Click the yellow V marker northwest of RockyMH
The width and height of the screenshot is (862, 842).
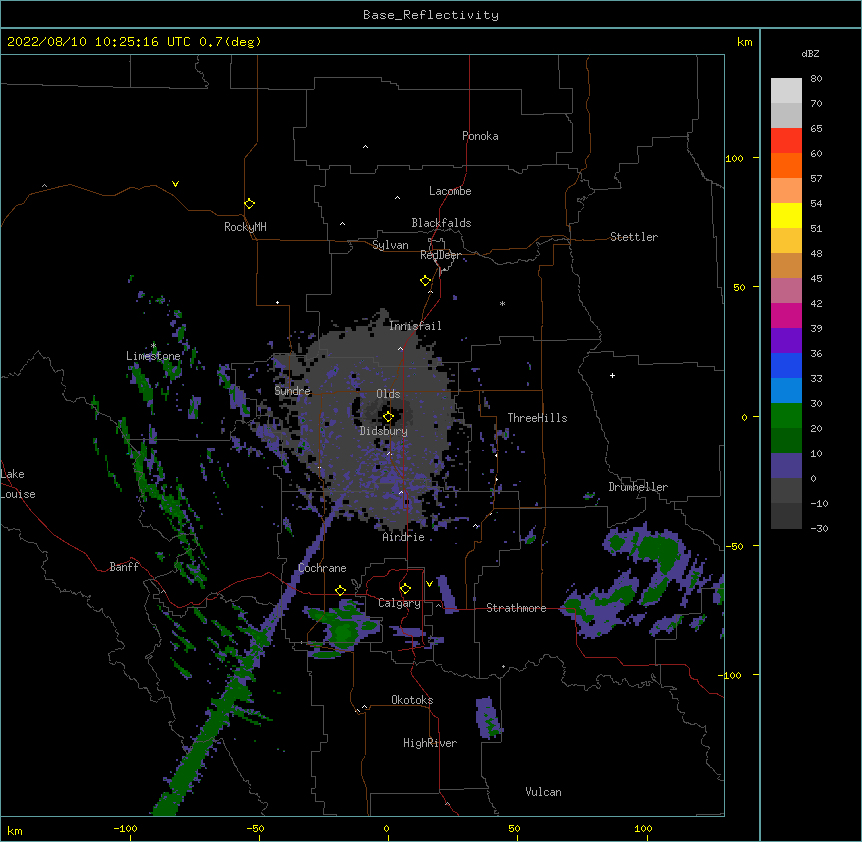click(x=175, y=184)
